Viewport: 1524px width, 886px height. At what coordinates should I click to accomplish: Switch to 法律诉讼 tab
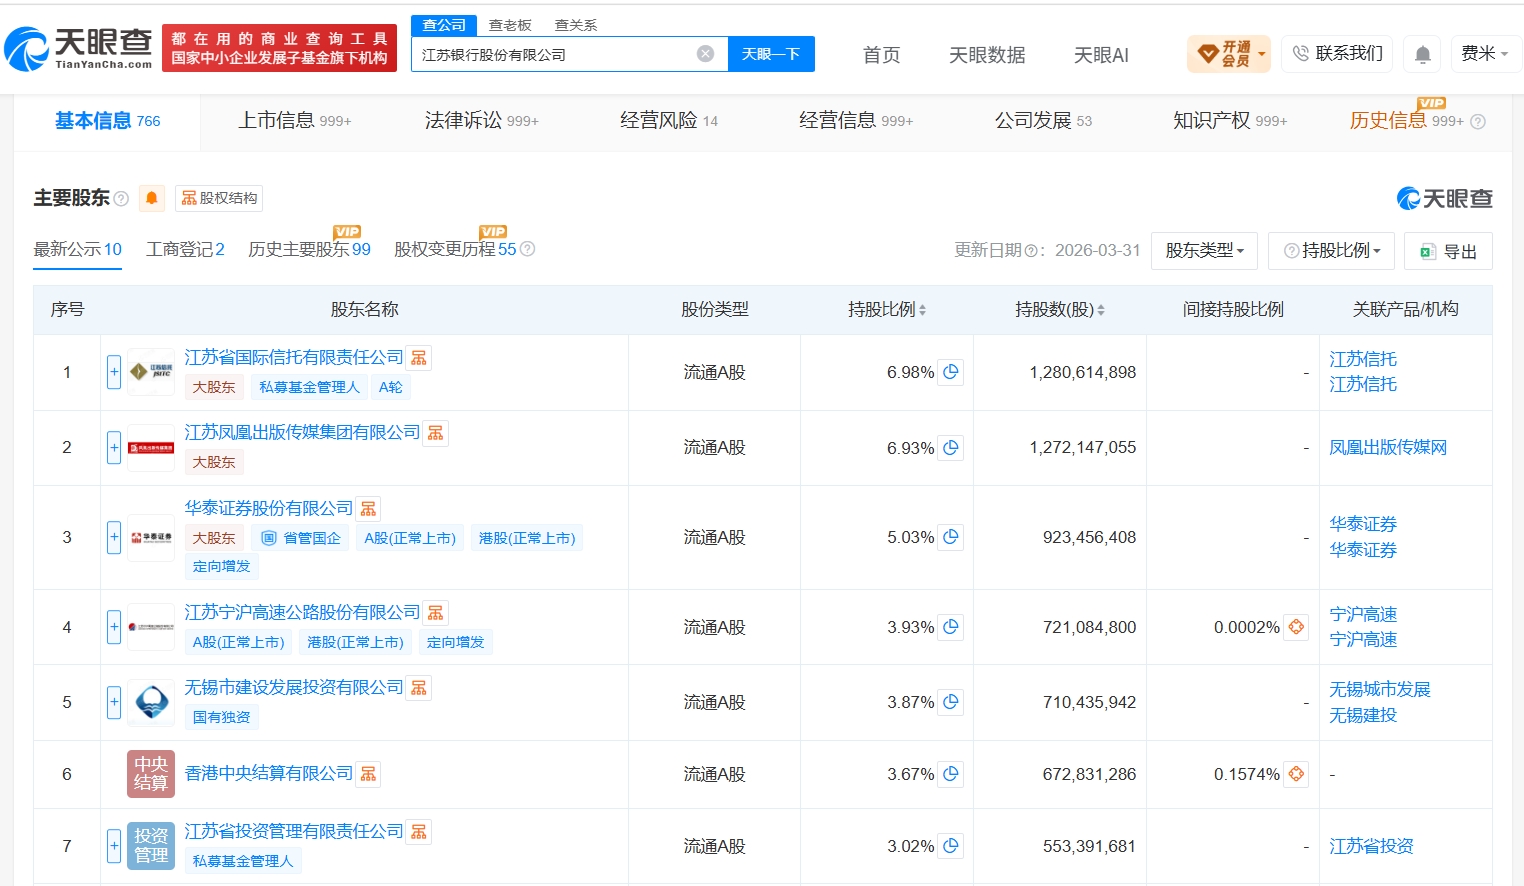pos(481,121)
